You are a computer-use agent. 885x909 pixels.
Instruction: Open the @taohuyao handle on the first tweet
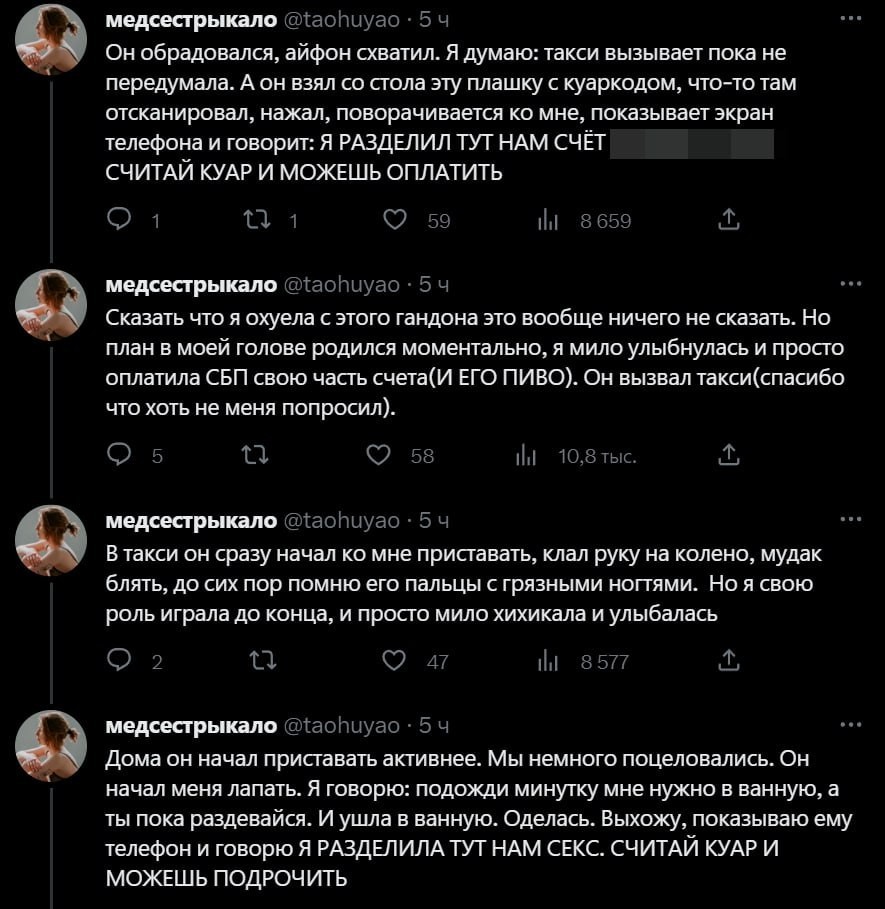(341, 20)
